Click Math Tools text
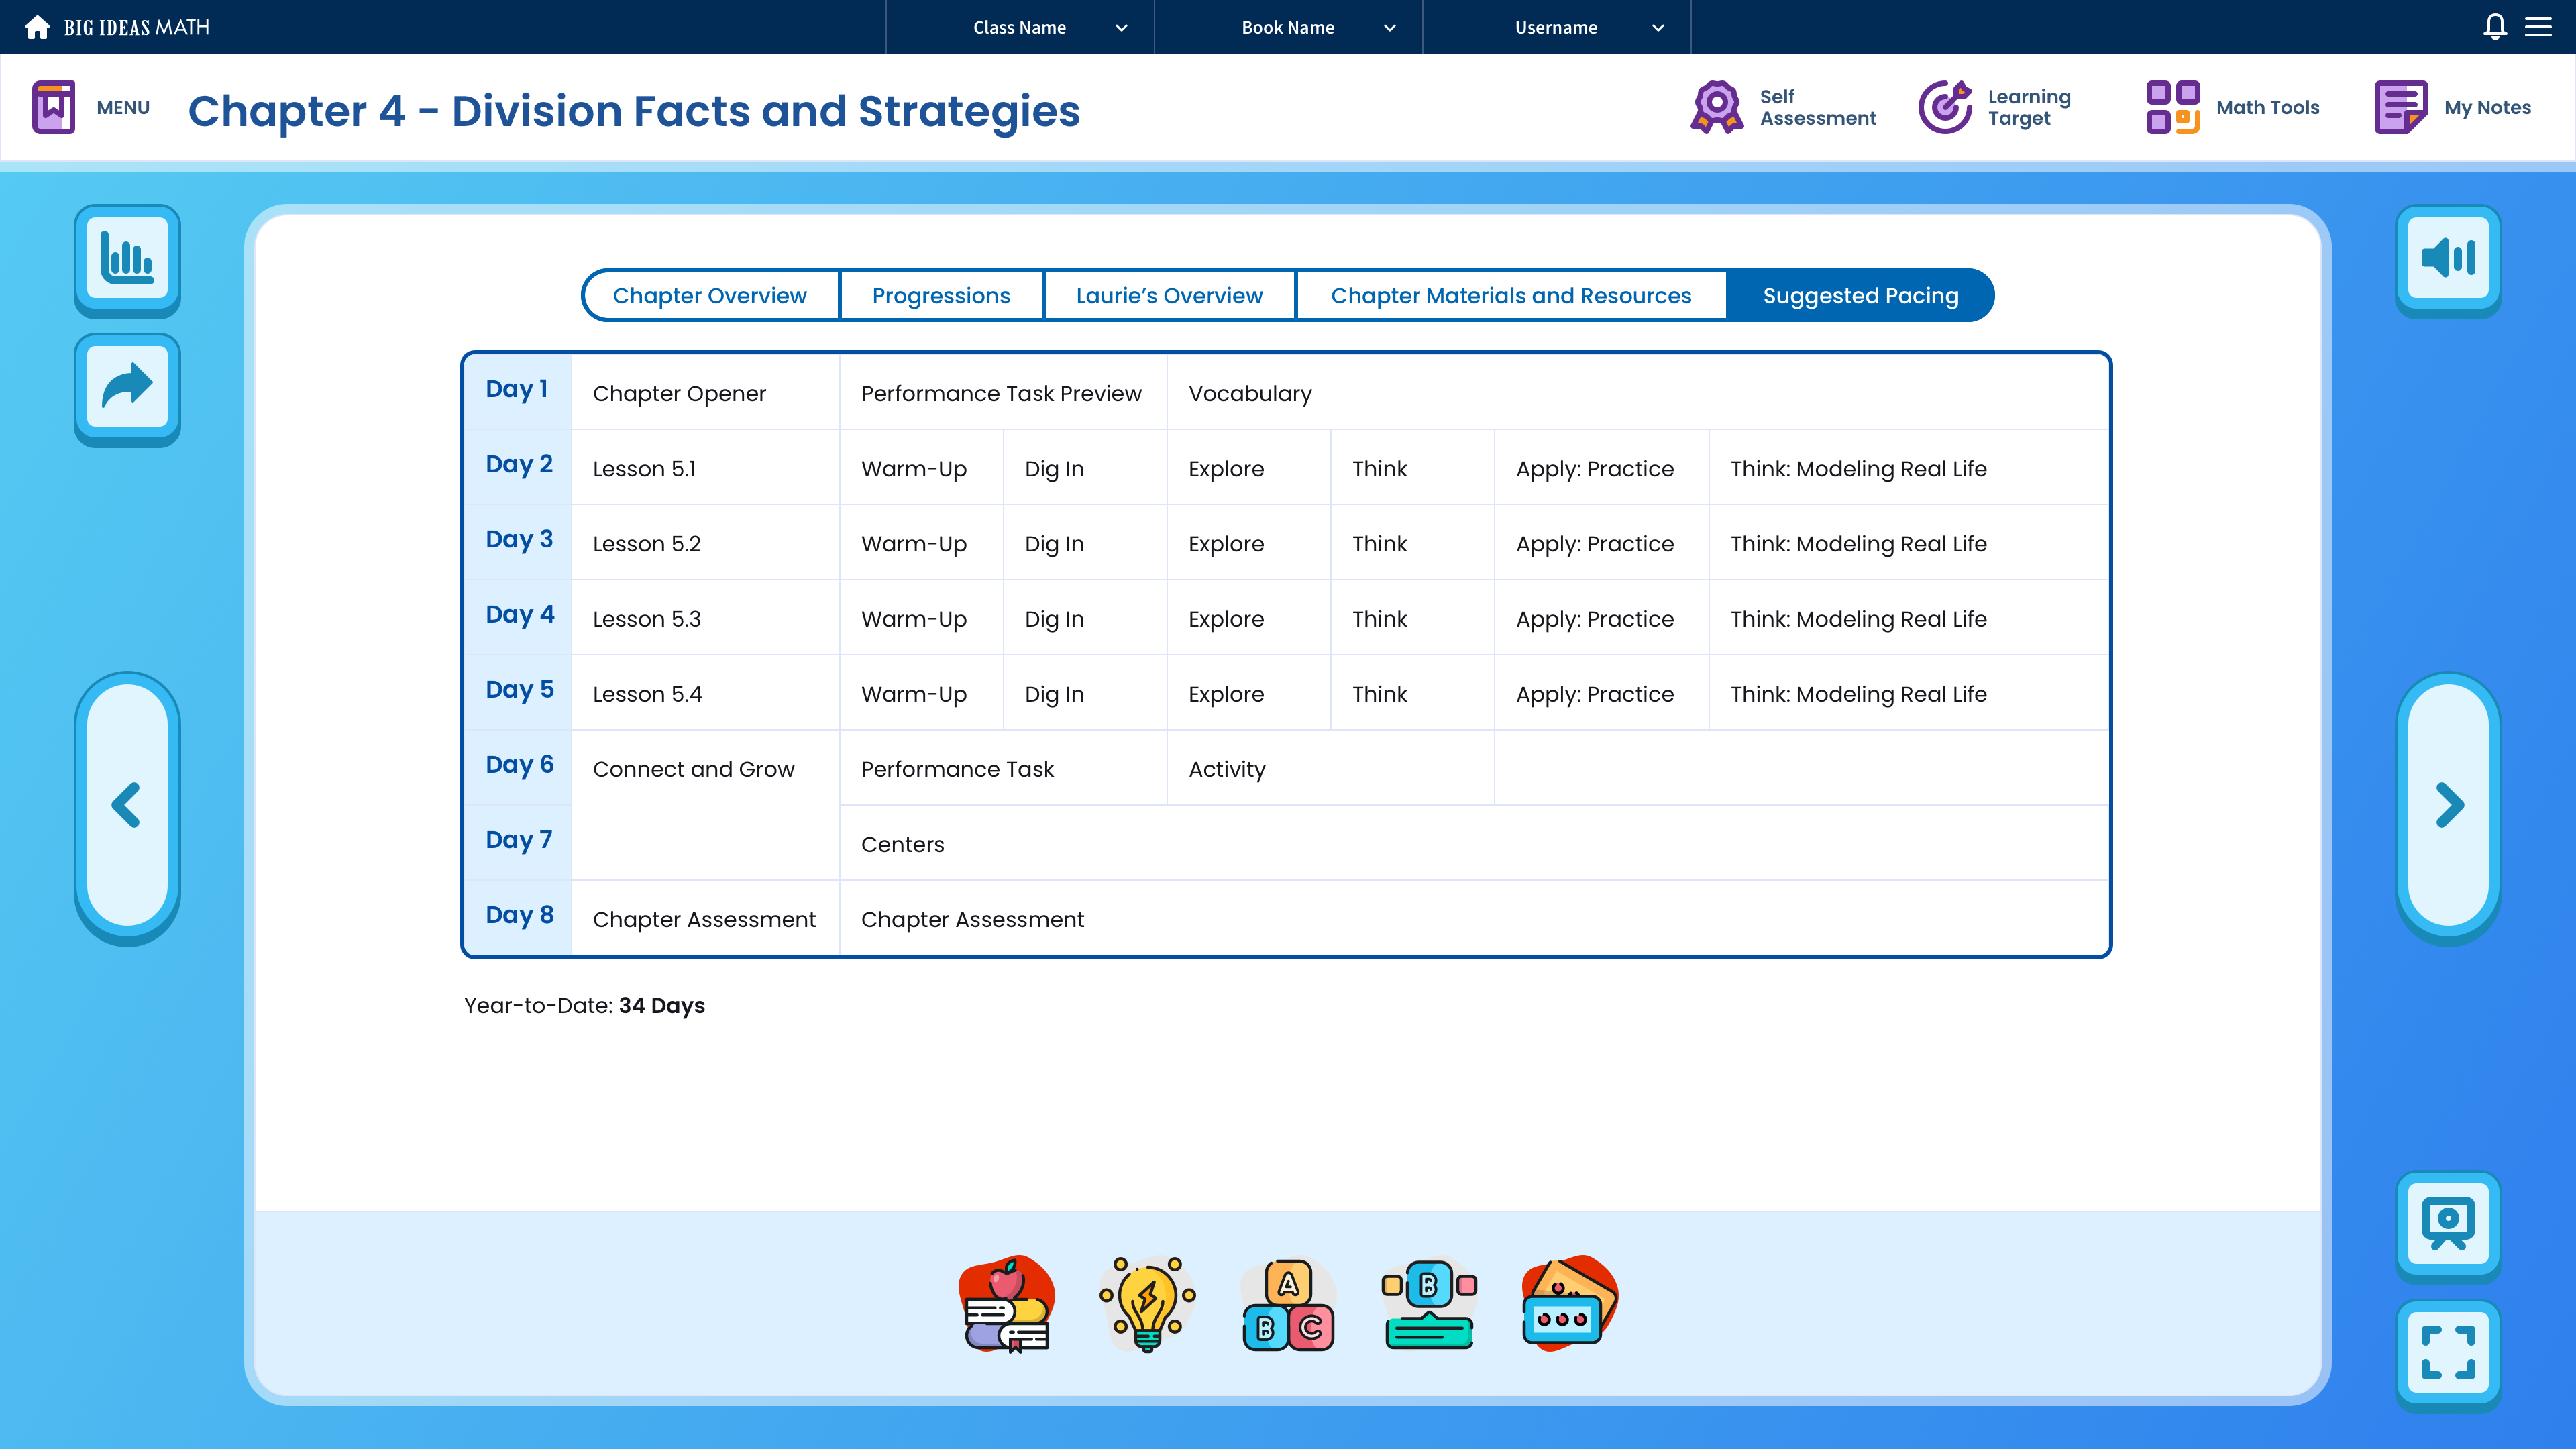The image size is (2576, 1449). tap(2267, 107)
